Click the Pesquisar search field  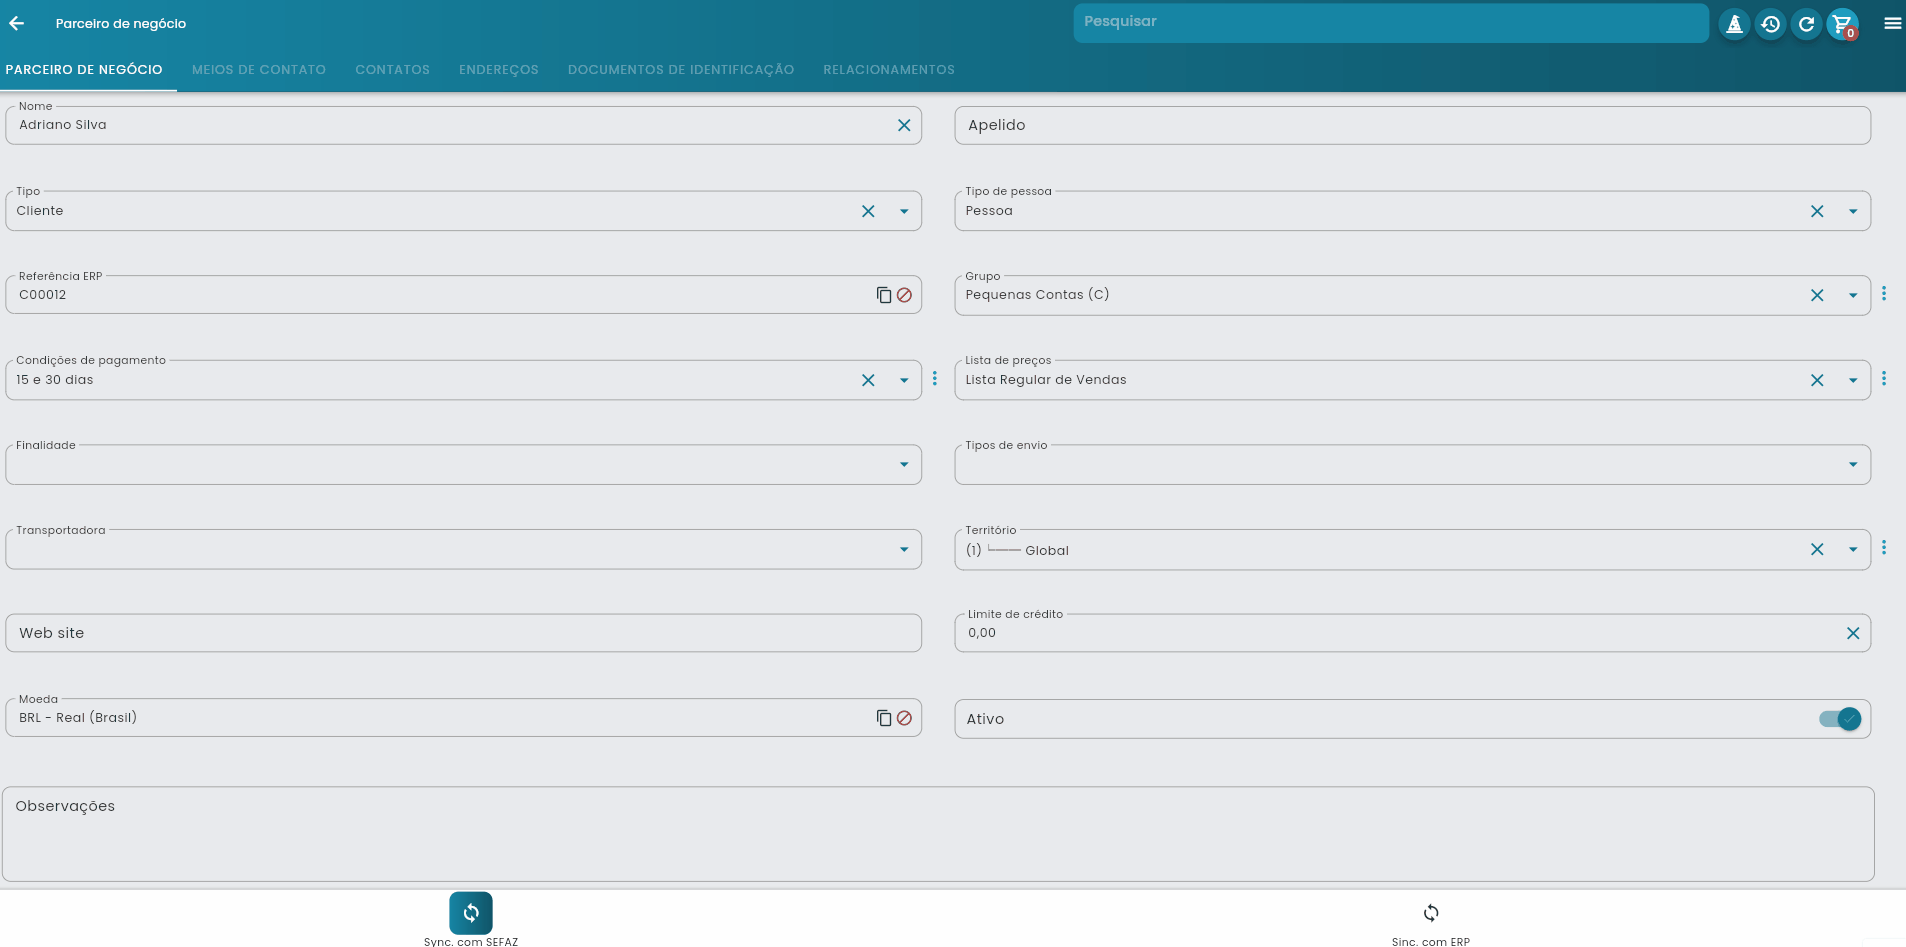point(1390,23)
